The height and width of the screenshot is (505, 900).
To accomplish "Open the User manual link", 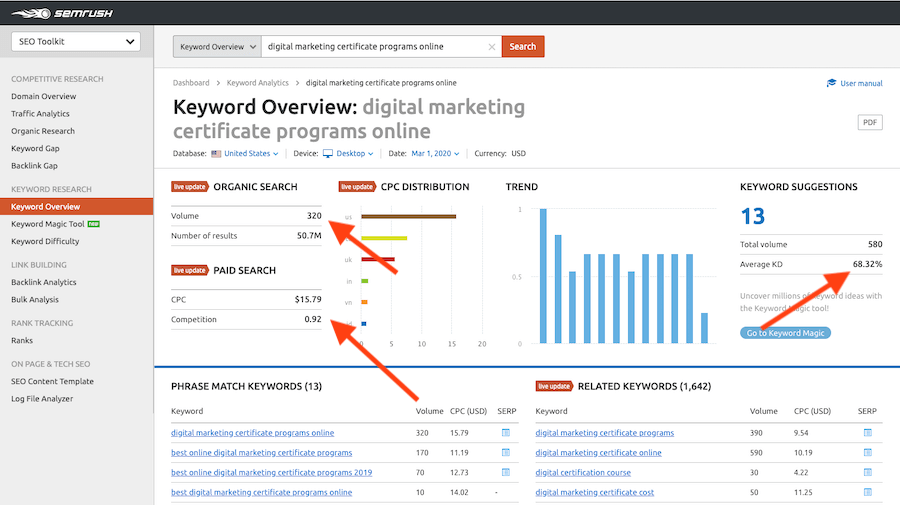I will (x=861, y=83).
